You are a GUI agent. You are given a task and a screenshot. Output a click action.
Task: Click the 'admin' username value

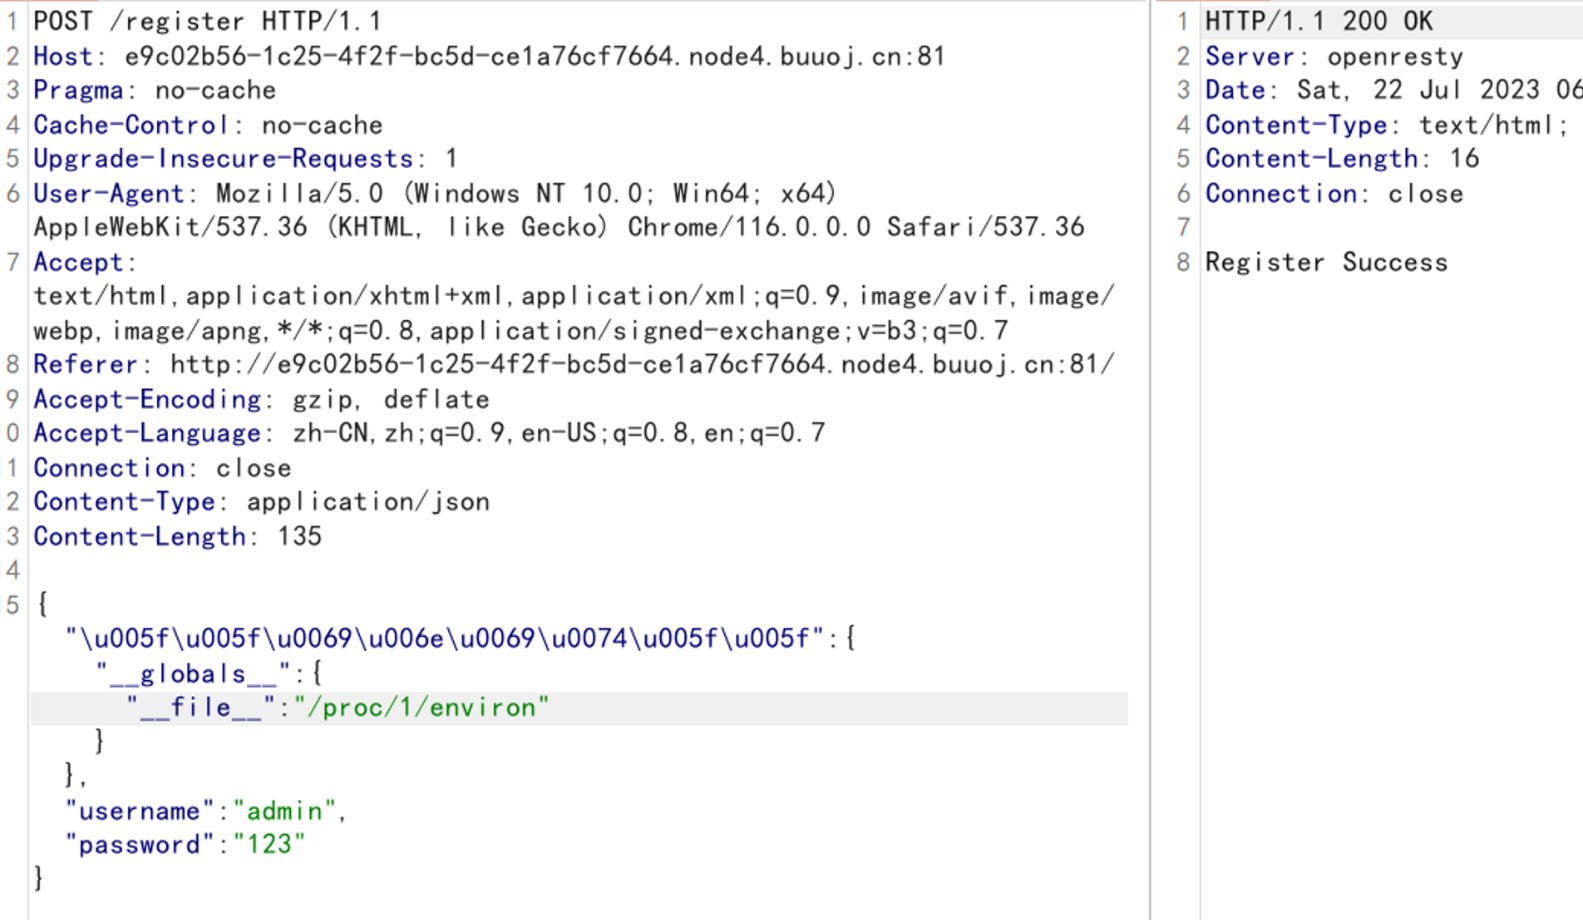point(284,810)
